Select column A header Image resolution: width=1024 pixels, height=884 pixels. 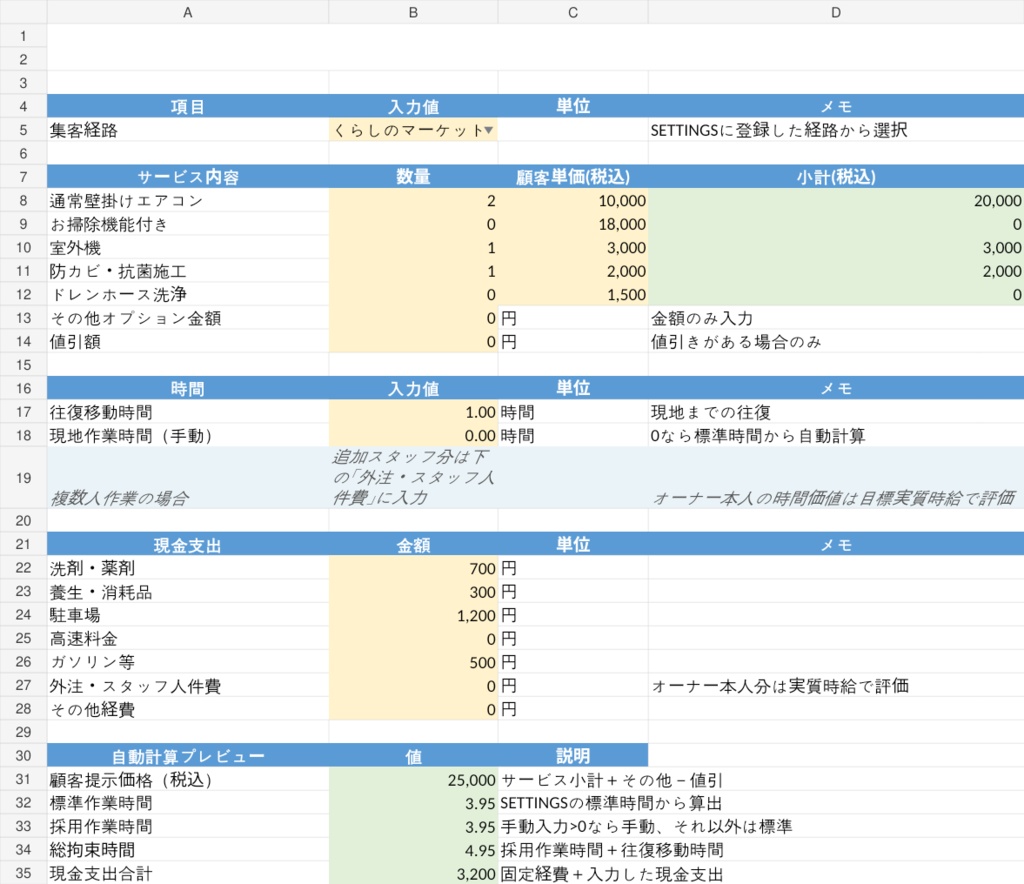pos(187,12)
